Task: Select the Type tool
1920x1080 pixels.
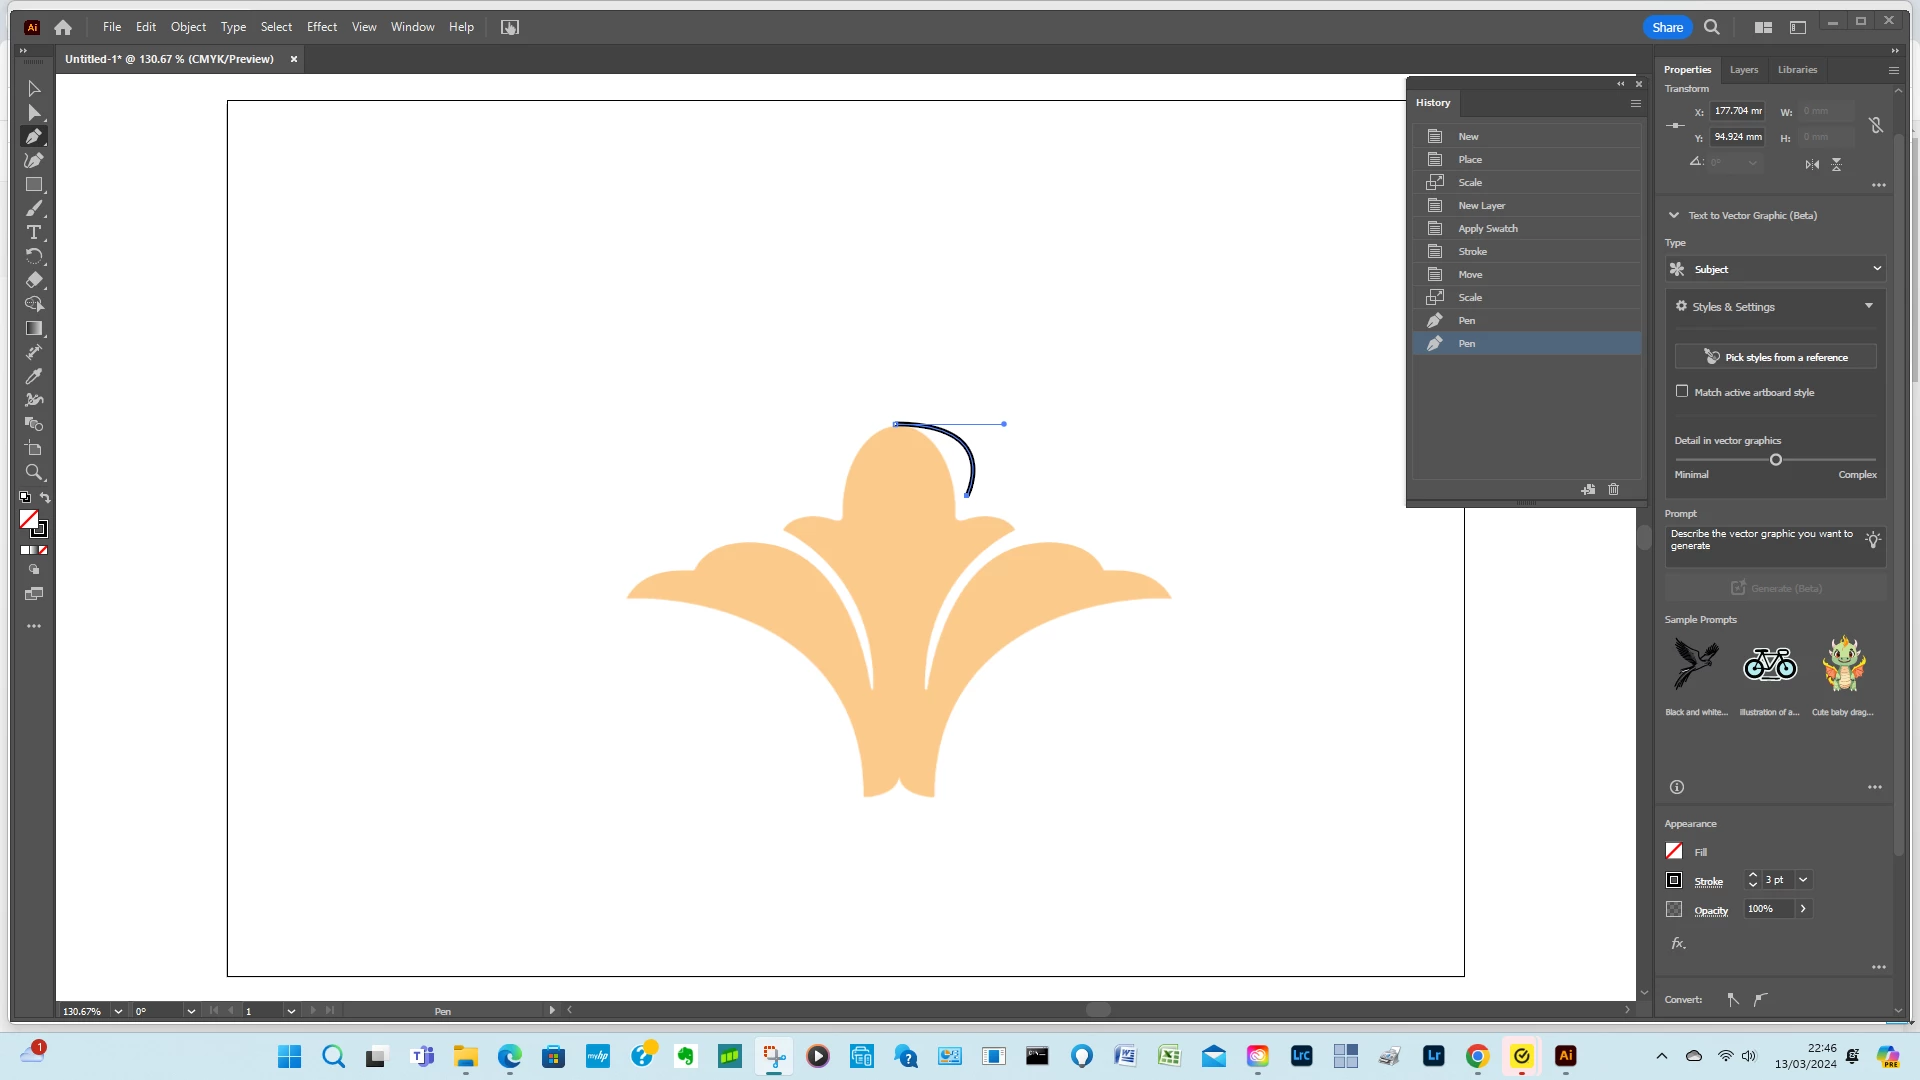Action: tap(34, 232)
